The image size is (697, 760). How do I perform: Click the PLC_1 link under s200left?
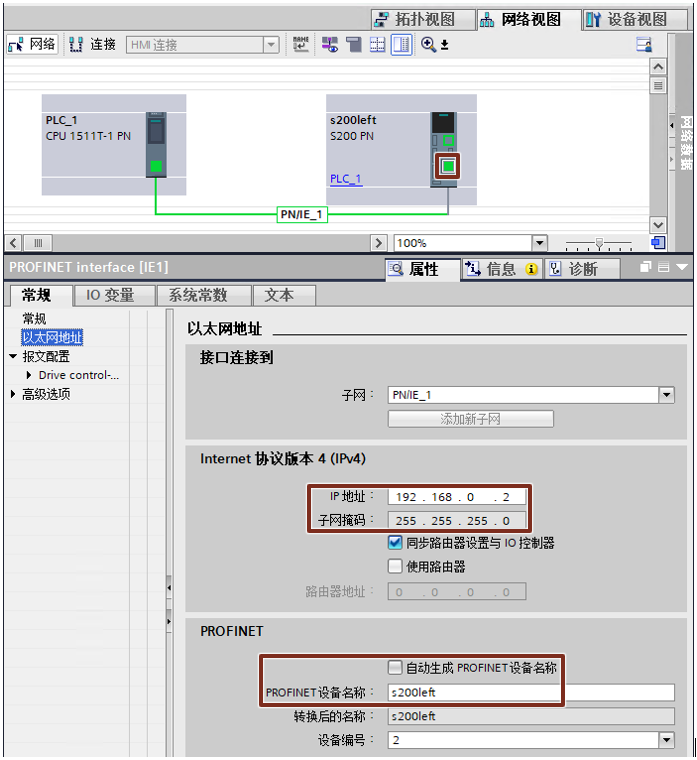[x=346, y=179]
